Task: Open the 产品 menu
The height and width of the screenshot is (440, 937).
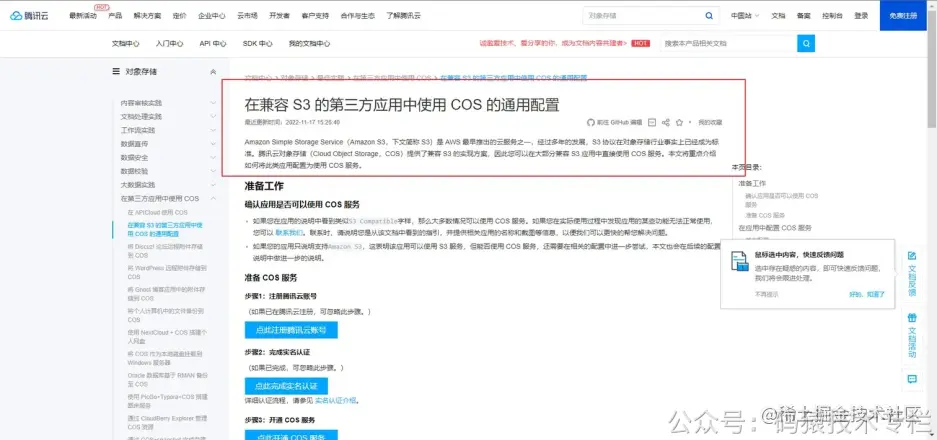Action: coord(115,16)
